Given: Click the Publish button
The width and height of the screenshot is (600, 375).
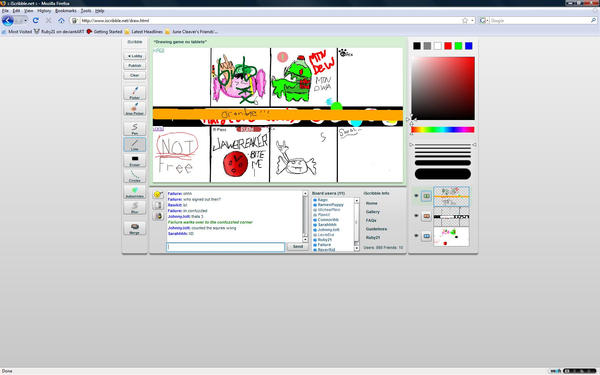Looking at the screenshot, I should [x=135, y=65].
